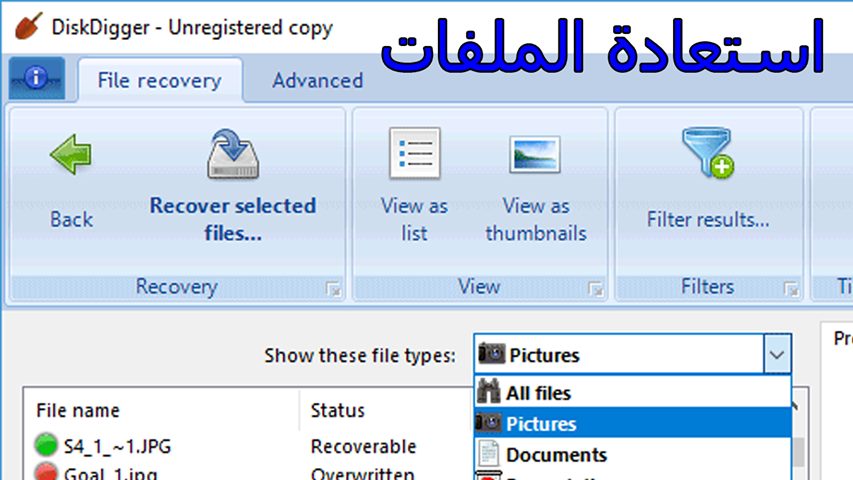Click the Back label text
This screenshot has width=853, height=480.
[x=71, y=219]
